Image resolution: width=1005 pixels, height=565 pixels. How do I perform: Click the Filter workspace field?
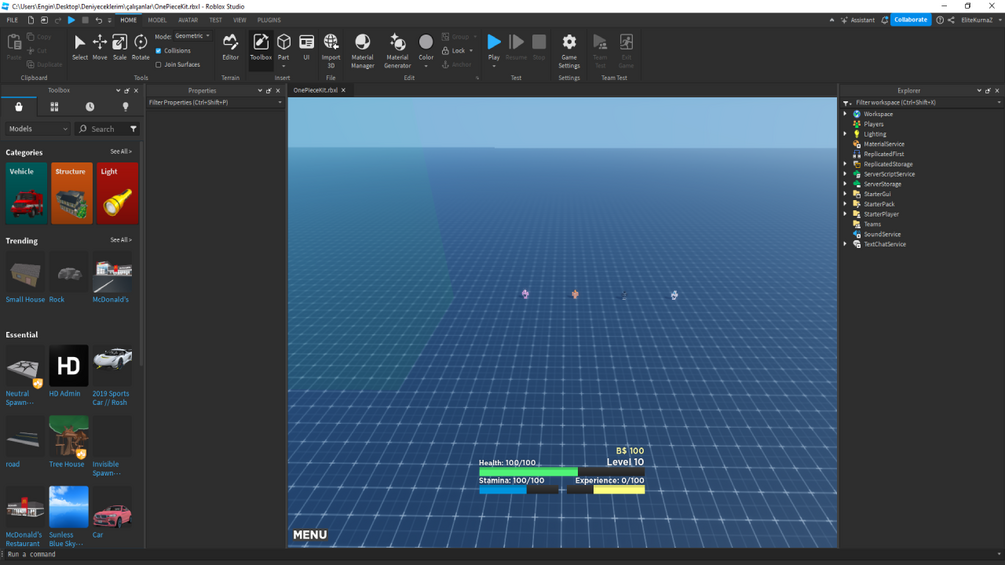click(x=922, y=102)
